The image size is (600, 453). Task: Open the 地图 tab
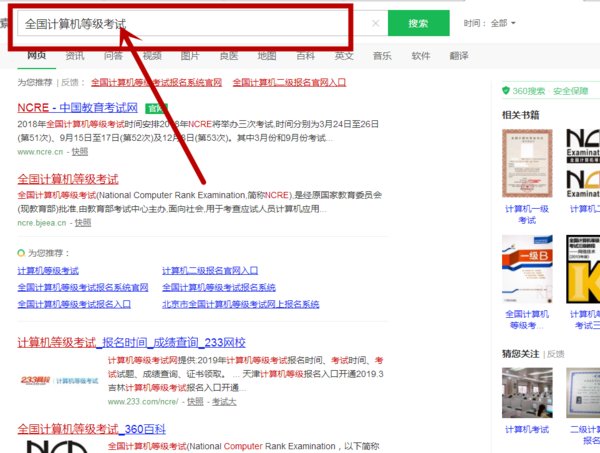pos(267,56)
